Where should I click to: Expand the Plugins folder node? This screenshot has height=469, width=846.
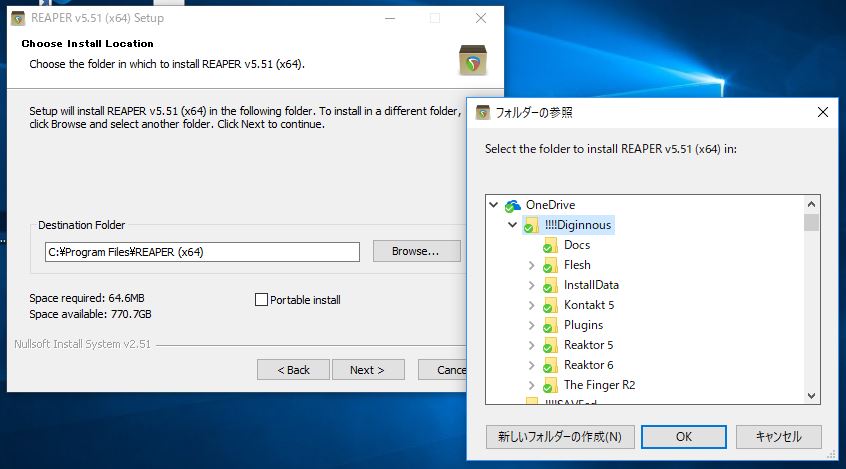(531, 325)
